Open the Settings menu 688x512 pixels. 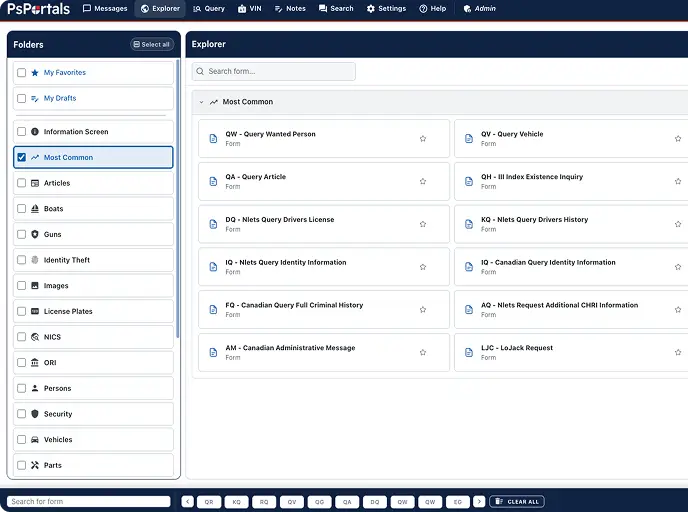(386, 8)
